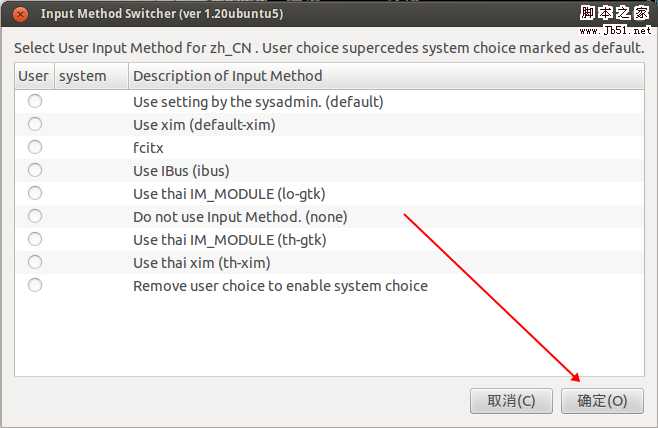Click "Remove user choice to enable system choice" text
The image size is (658, 428).
pos(280,285)
